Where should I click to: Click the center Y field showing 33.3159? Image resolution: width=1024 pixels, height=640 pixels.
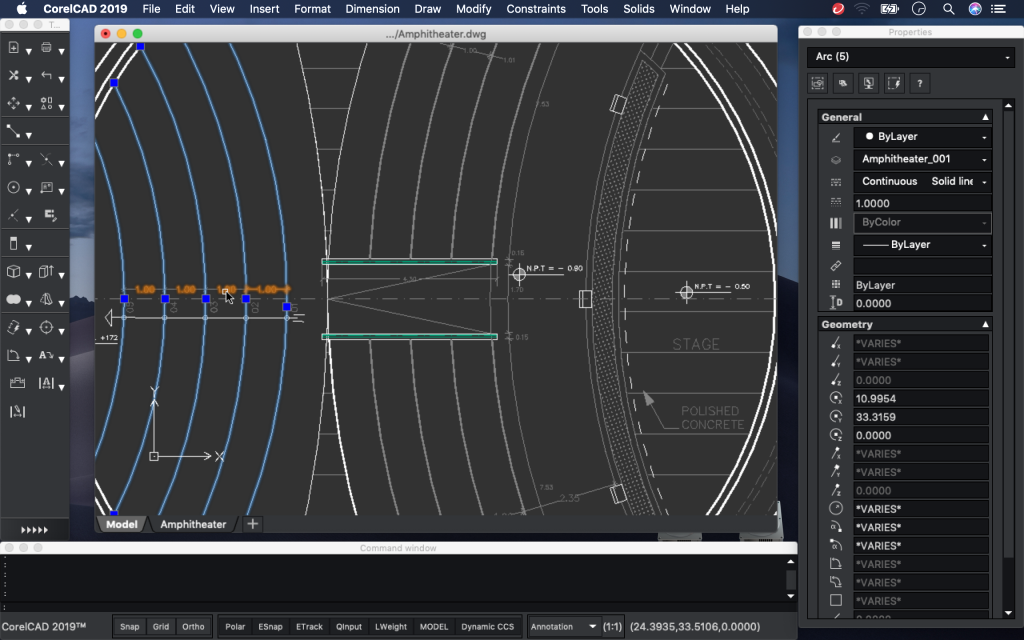pyautogui.click(x=921, y=417)
